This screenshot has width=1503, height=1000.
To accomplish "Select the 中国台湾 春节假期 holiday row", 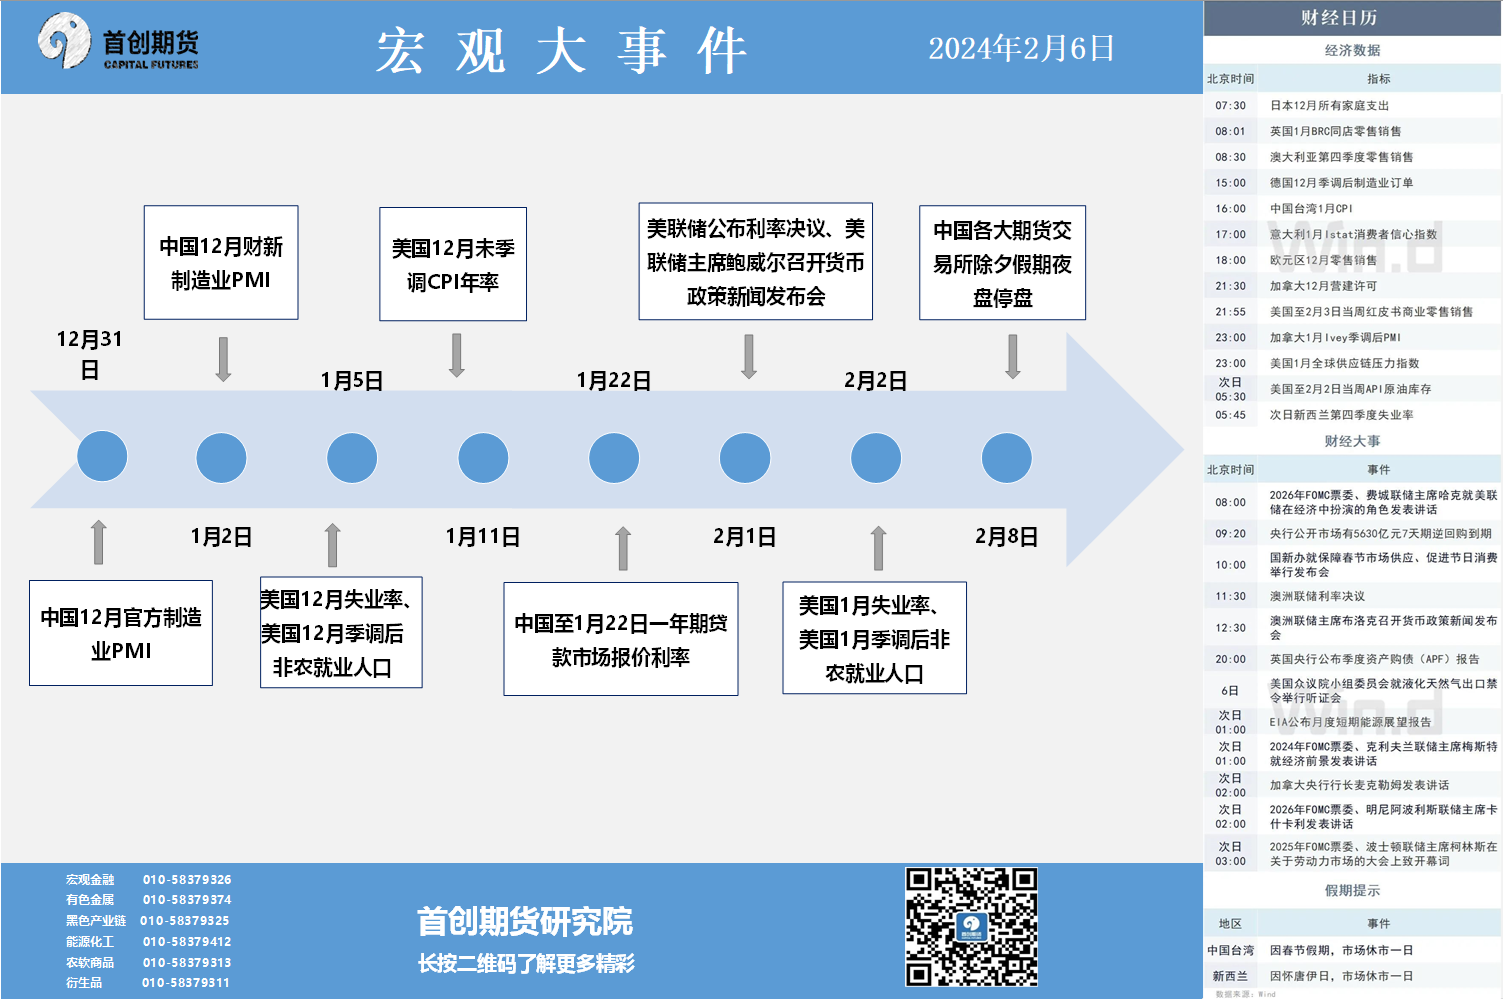I will coord(1352,950).
